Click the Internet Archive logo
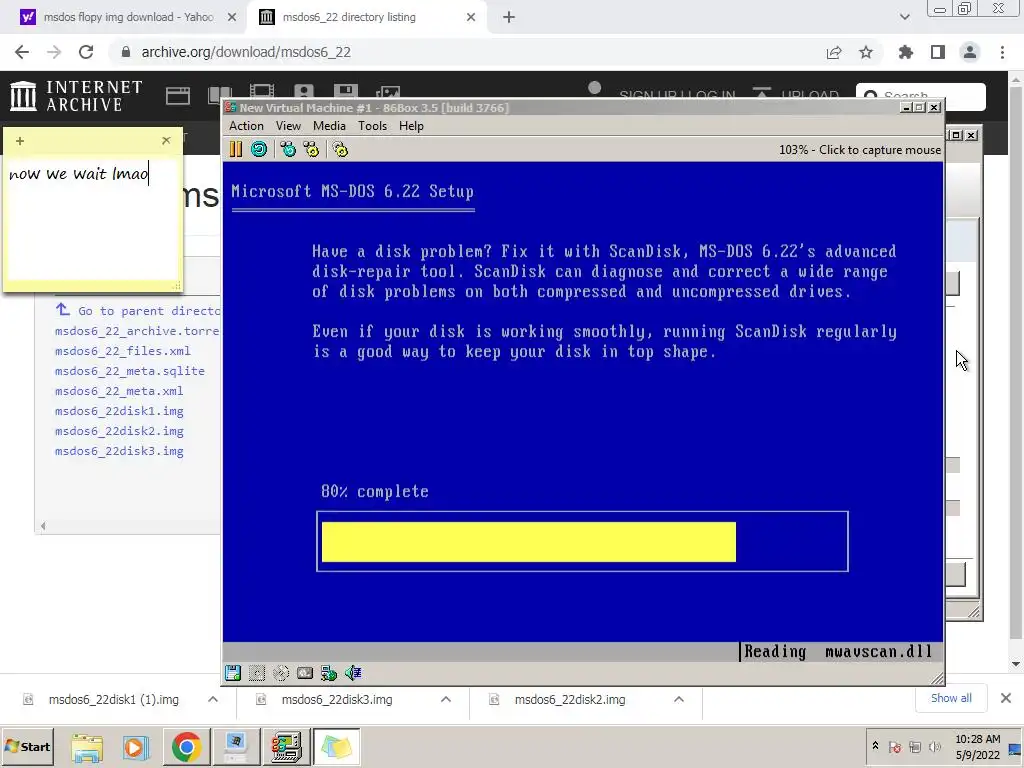Viewport: 1024px width, 768px height. [x=76, y=96]
